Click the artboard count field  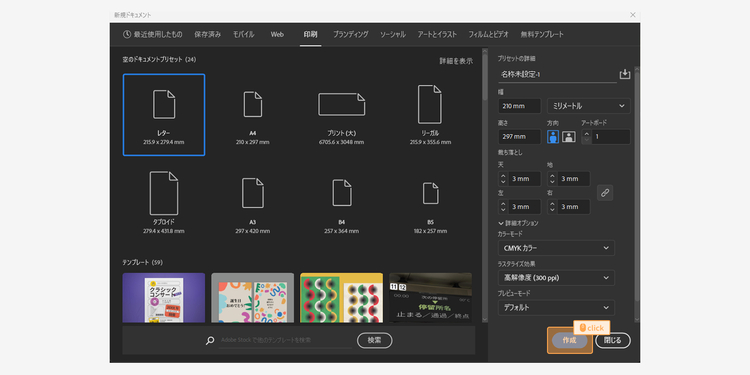611,137
